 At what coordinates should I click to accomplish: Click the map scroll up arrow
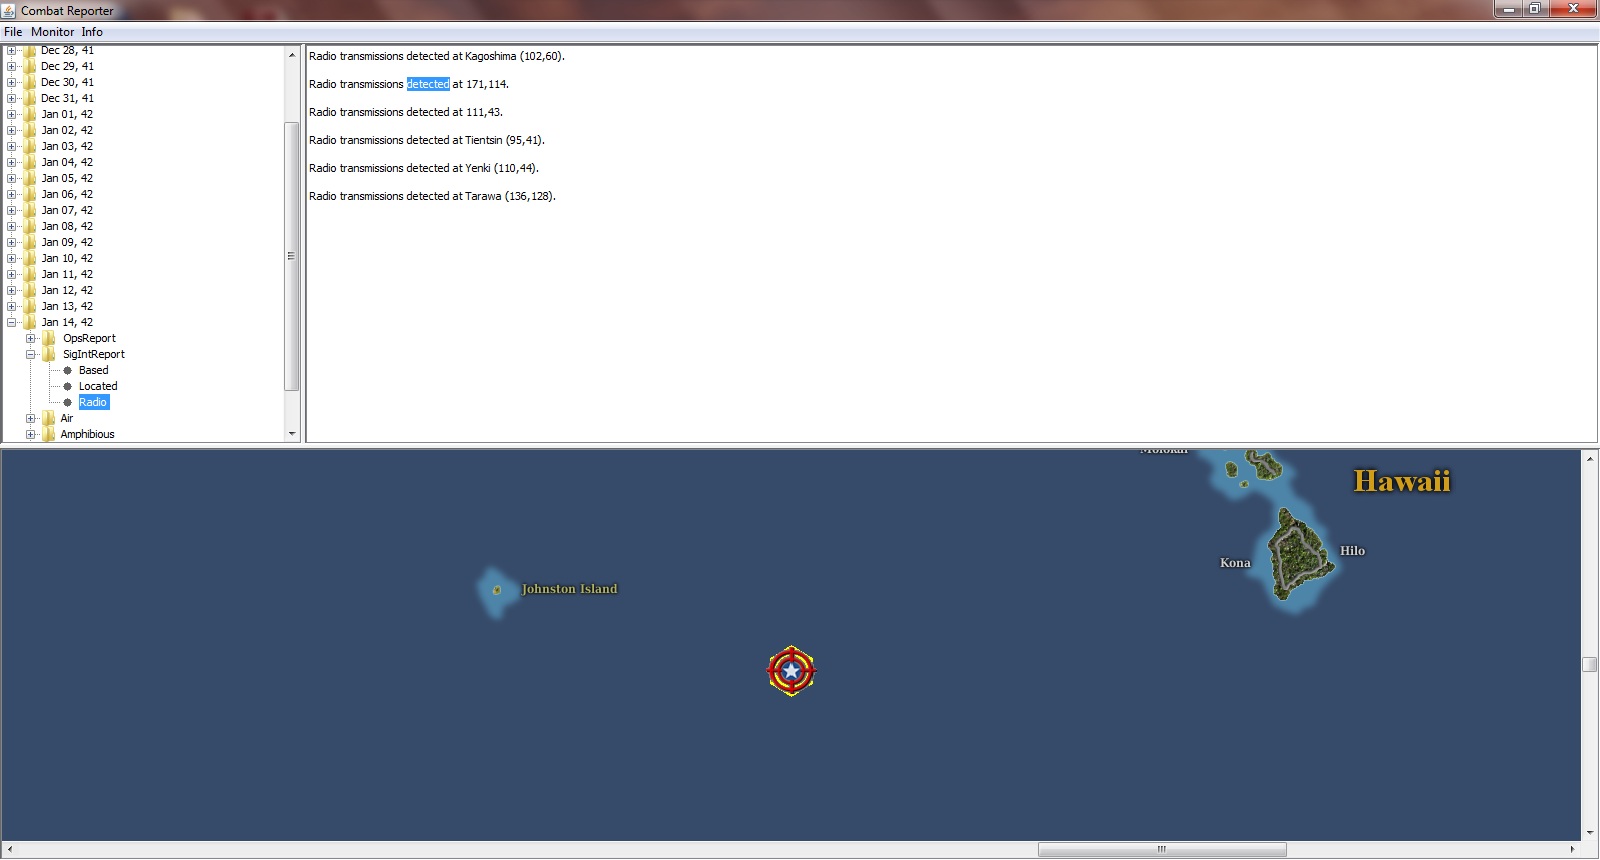click(1589, 458)
